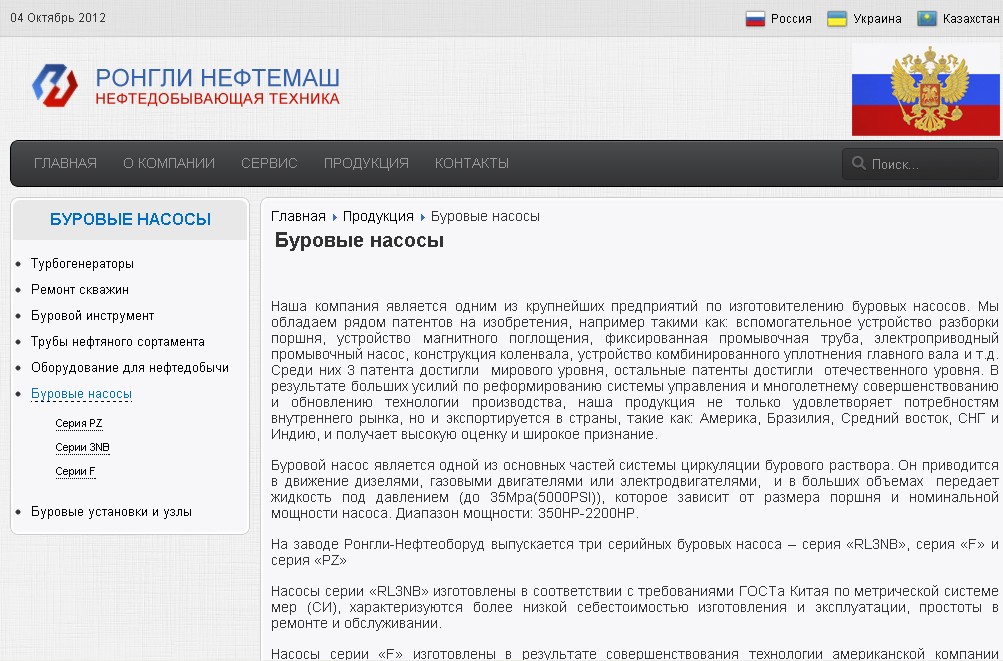
Task: Open the Серия PZ sublink
Action: point(79,423)
